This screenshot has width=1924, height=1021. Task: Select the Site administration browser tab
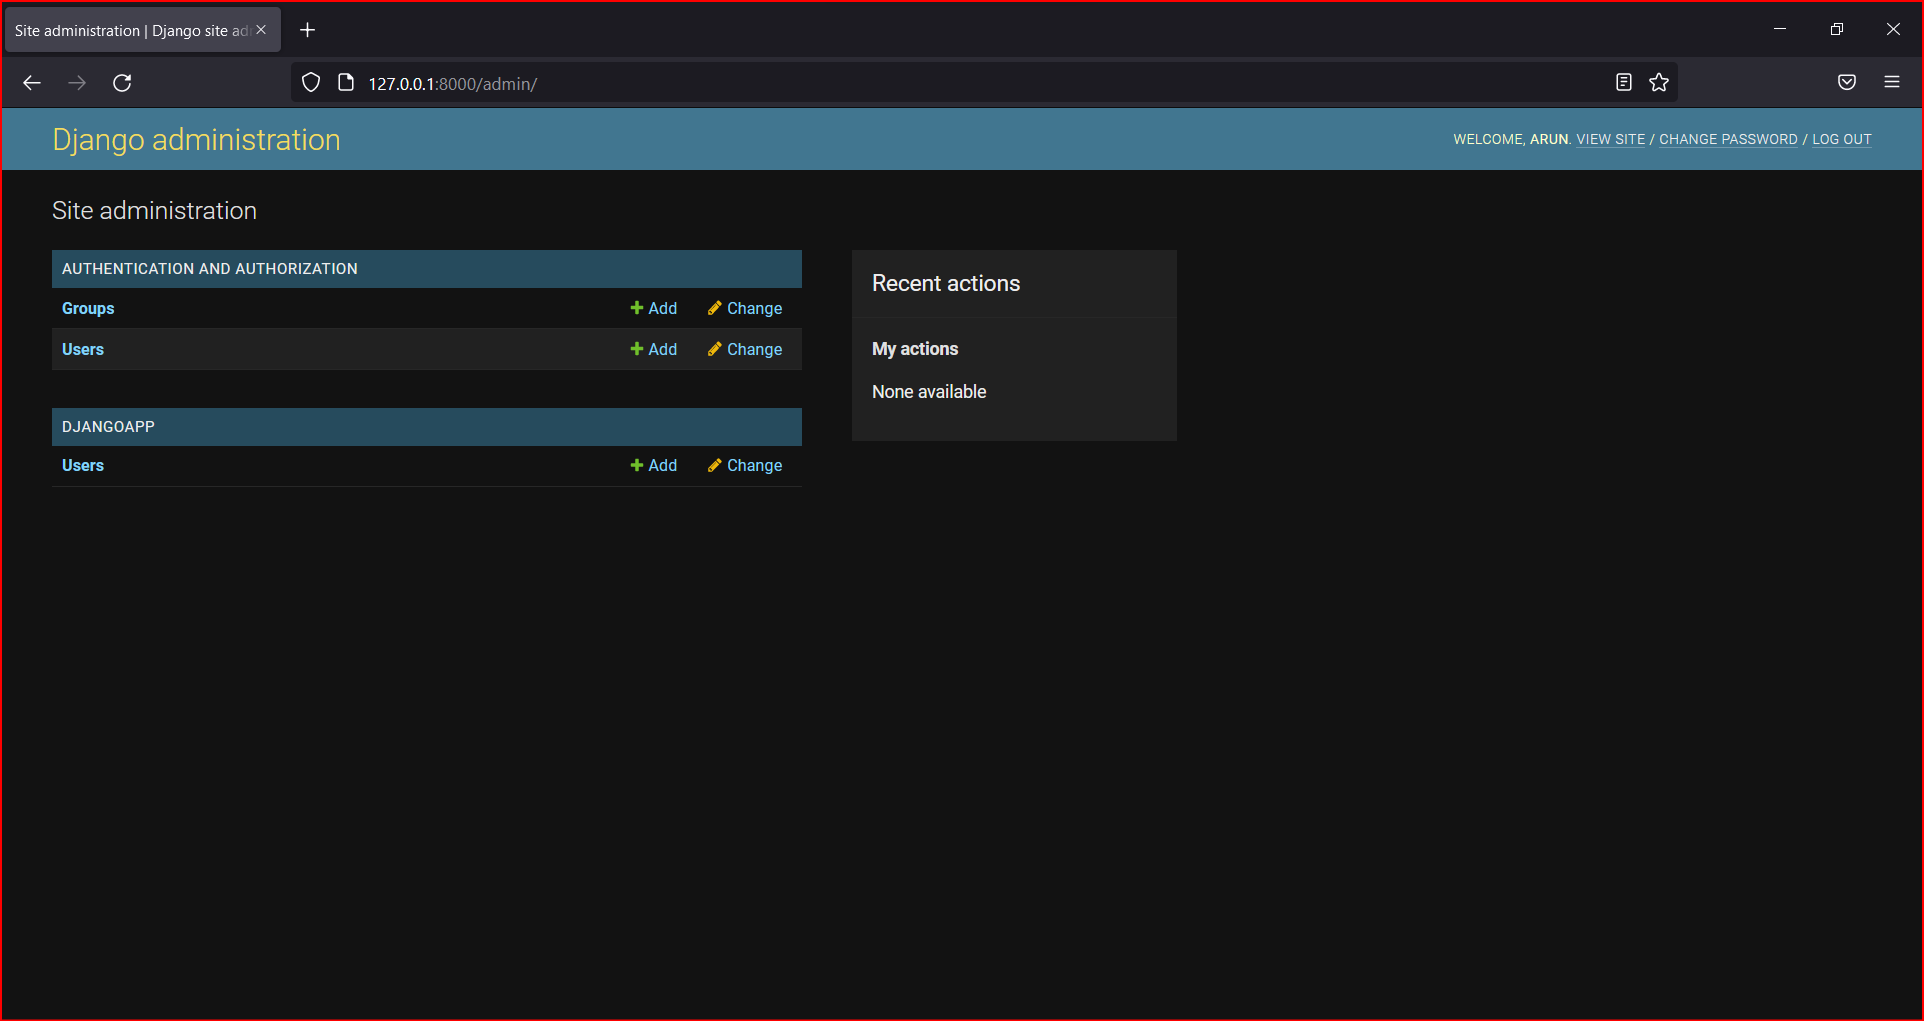tap(142, 30)
